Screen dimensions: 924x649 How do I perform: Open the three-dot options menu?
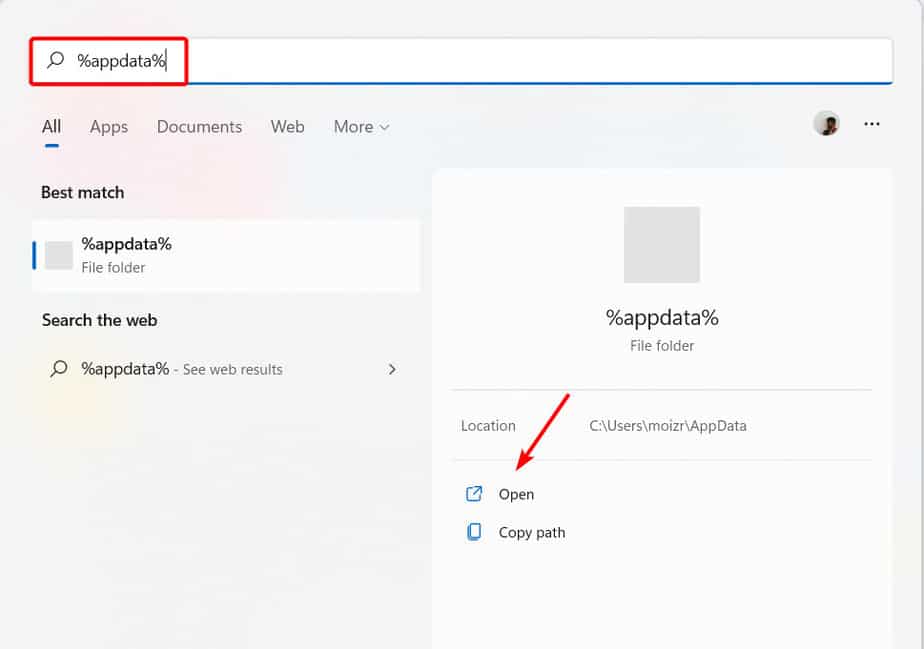coord(872,124)
